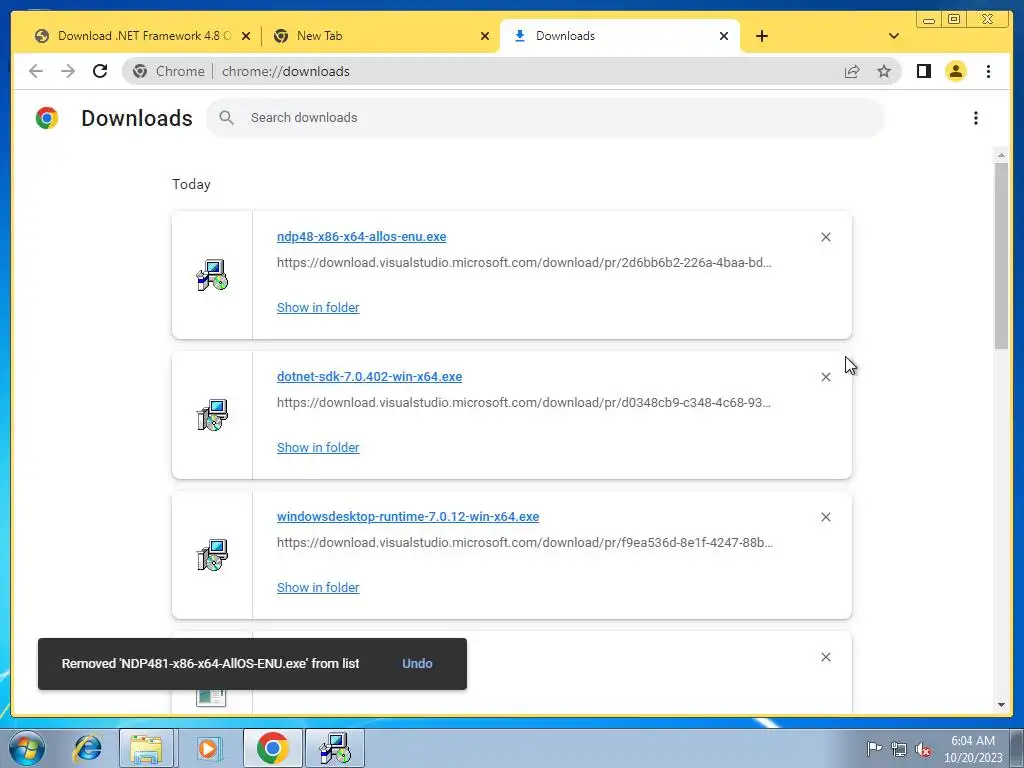Click the windowsdesktop-runtime installer icon
The width and height of the screenshot is (1024, 768).
tap(212, 554)
